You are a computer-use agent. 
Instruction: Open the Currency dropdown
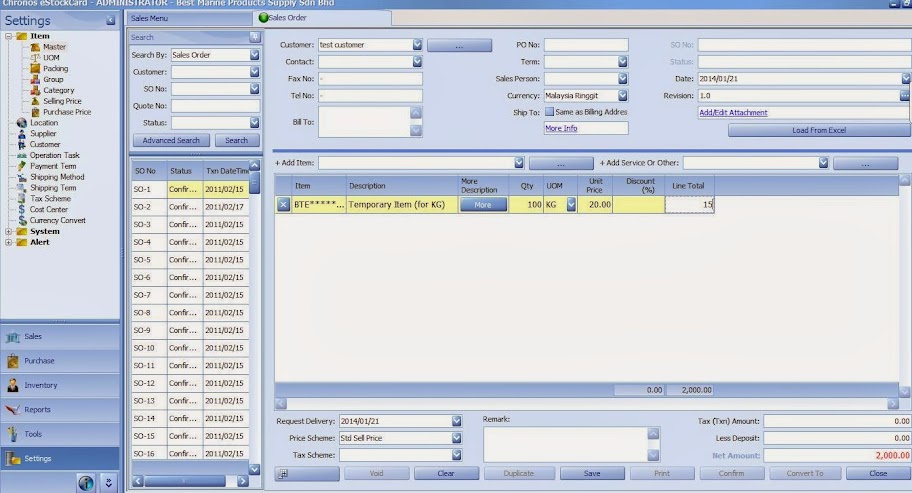point(623,95)
